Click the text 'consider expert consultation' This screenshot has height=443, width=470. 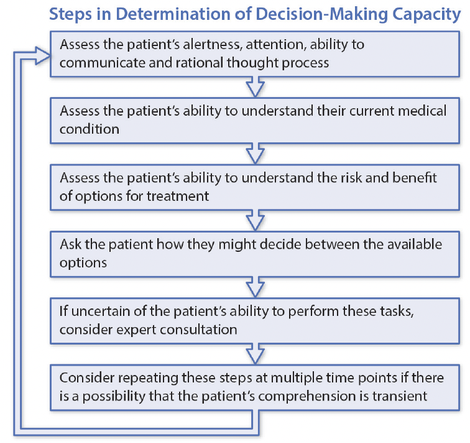point(148,330)
